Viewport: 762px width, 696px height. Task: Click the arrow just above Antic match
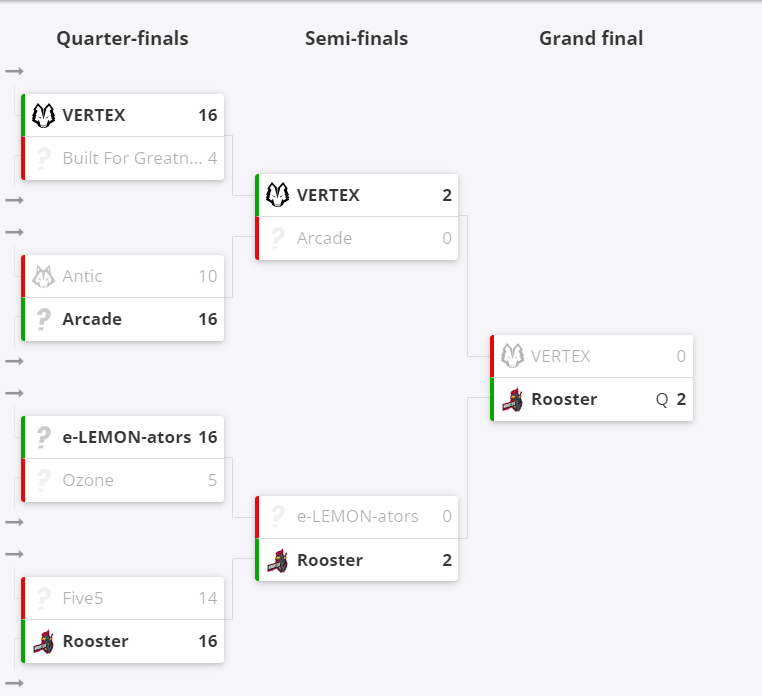[x=15, y=232]
